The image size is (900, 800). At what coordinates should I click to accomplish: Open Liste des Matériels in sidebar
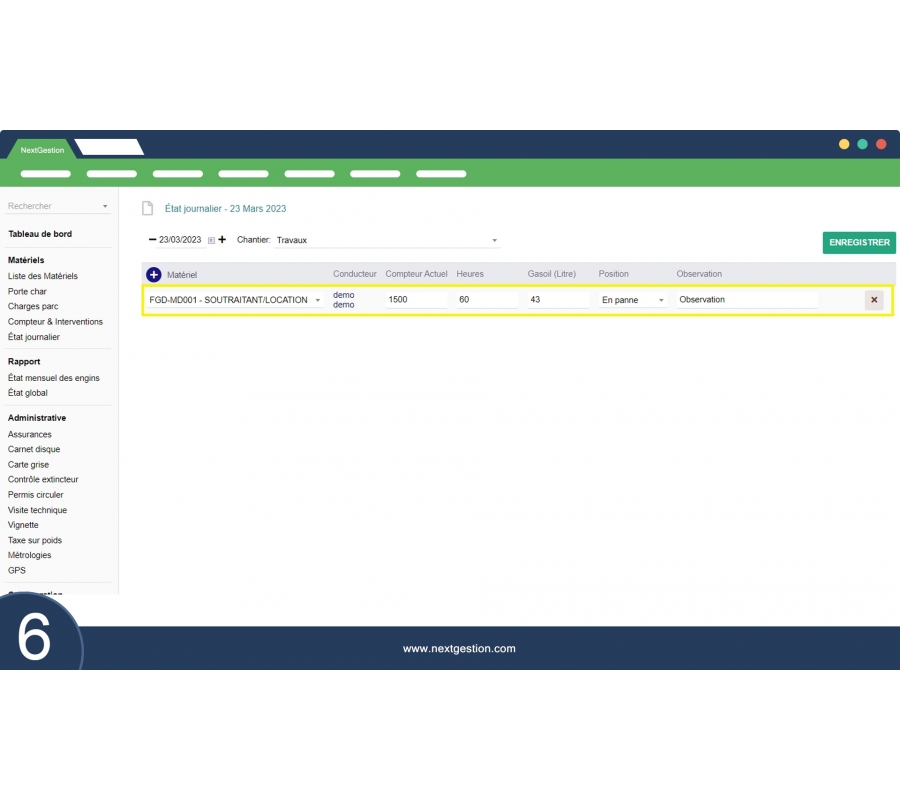click(x=43, y=276)
